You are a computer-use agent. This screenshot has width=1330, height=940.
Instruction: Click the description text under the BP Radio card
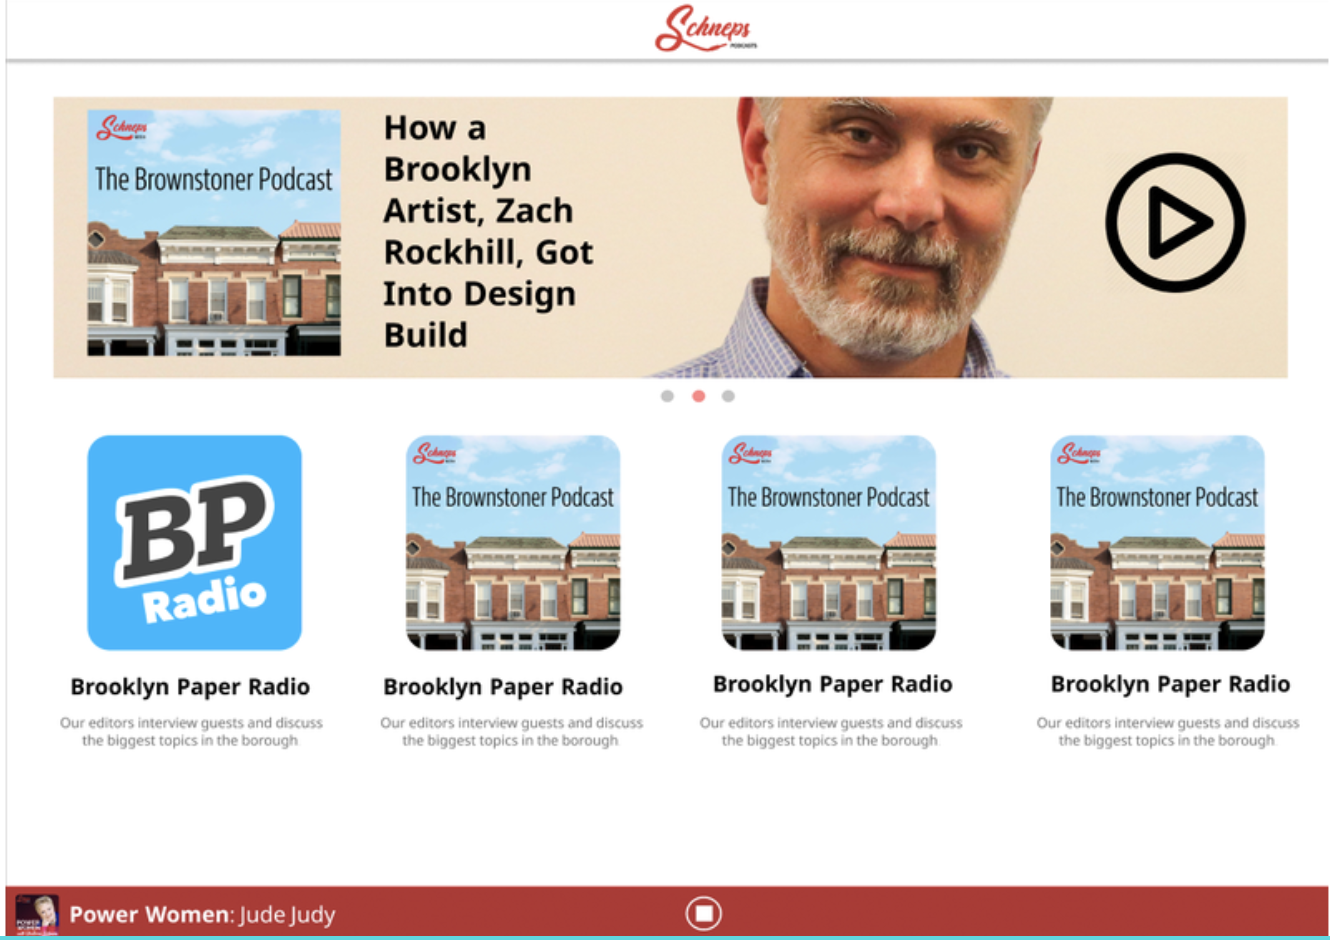tap(191, 731)
